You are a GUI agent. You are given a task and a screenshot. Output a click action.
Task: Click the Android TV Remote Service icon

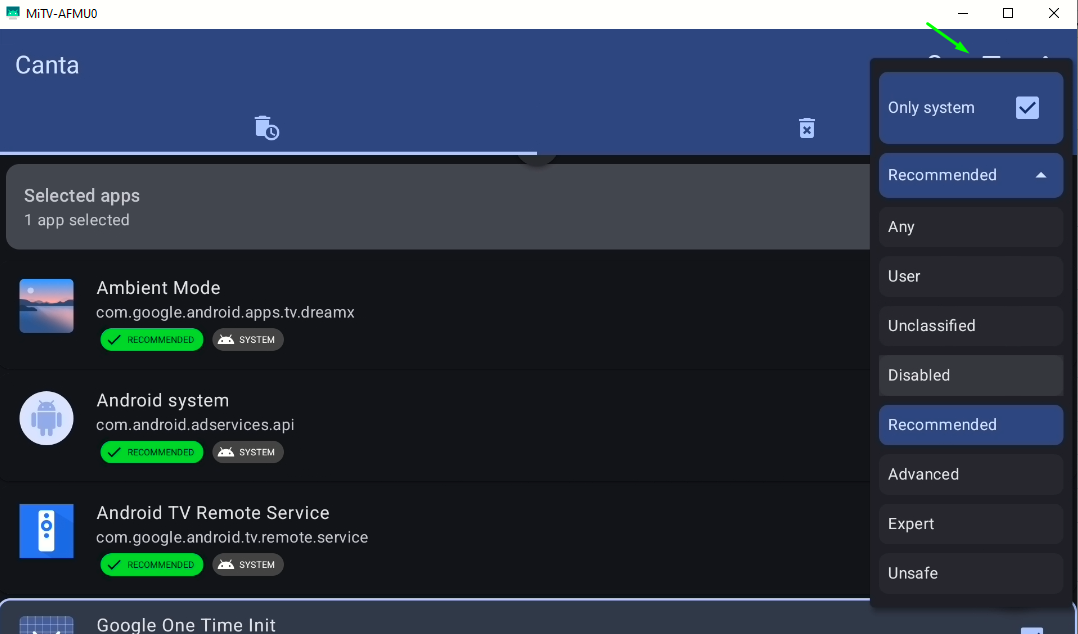[46, 531]
